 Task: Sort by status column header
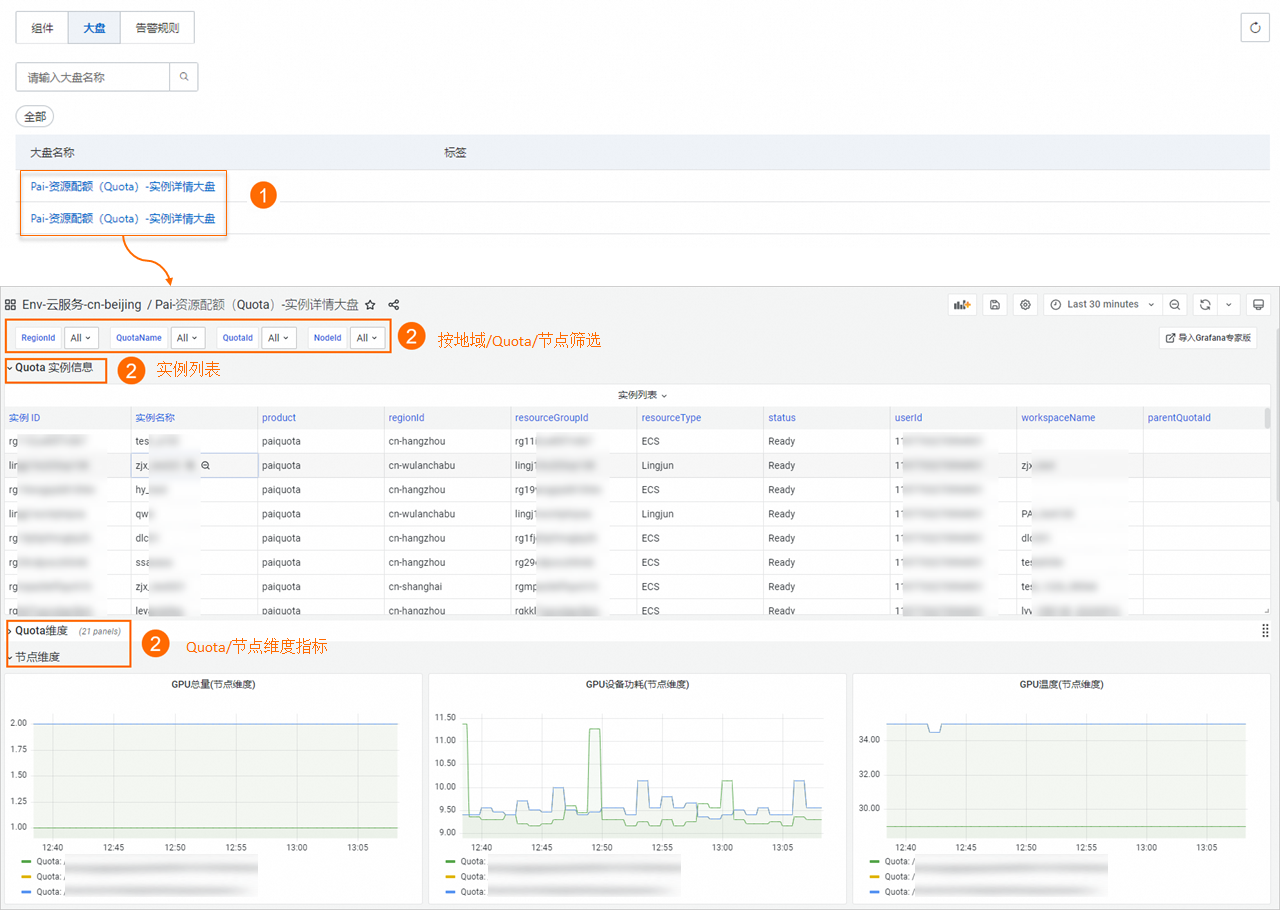click(x=782, y=418)
